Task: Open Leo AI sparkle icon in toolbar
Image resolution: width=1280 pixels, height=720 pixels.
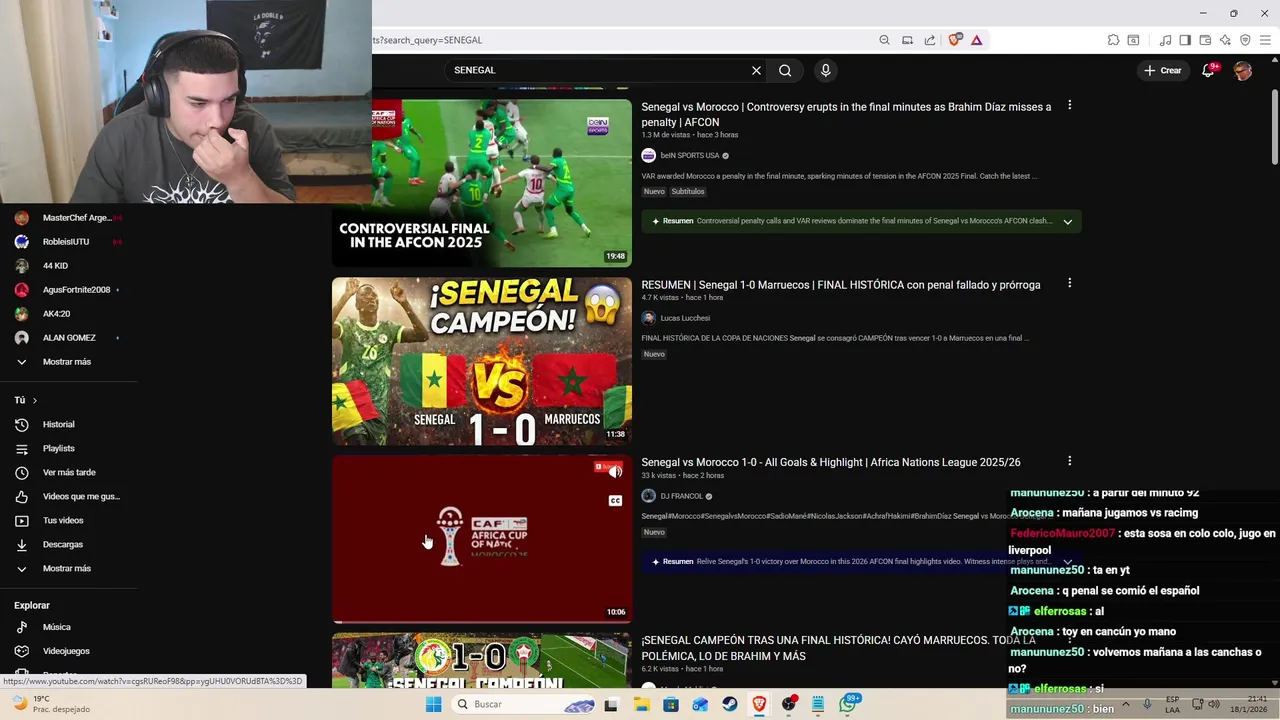Action: (x=1225, y=40)
